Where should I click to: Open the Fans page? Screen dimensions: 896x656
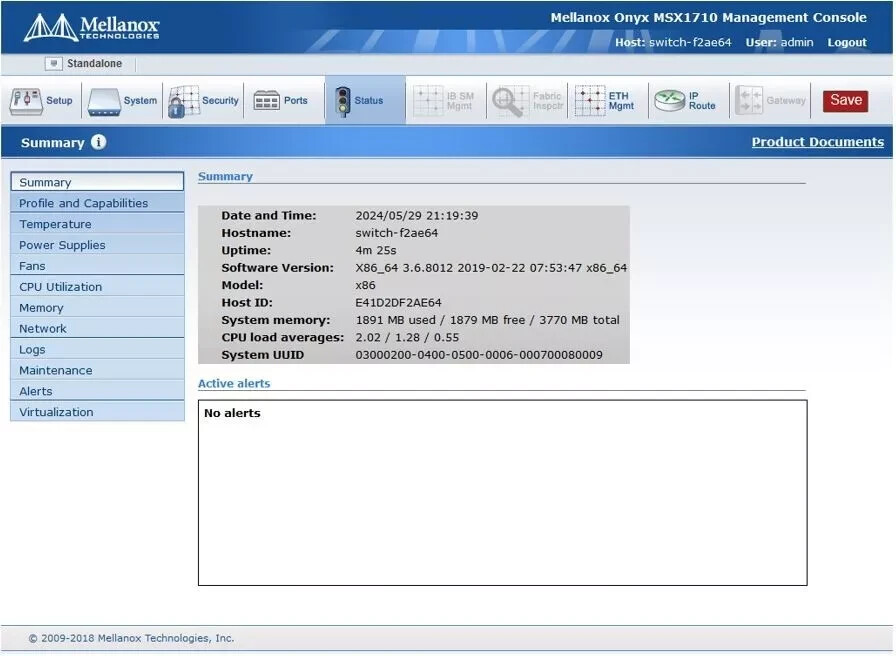[x=97, y=266]
